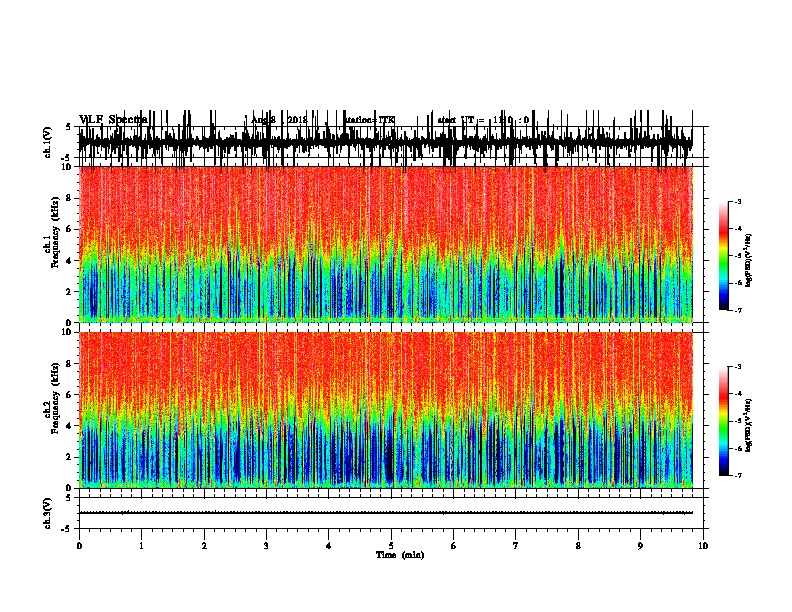792x612 pixels.
Task: Click the '8' minute tick on time axis
Action: 578,546
